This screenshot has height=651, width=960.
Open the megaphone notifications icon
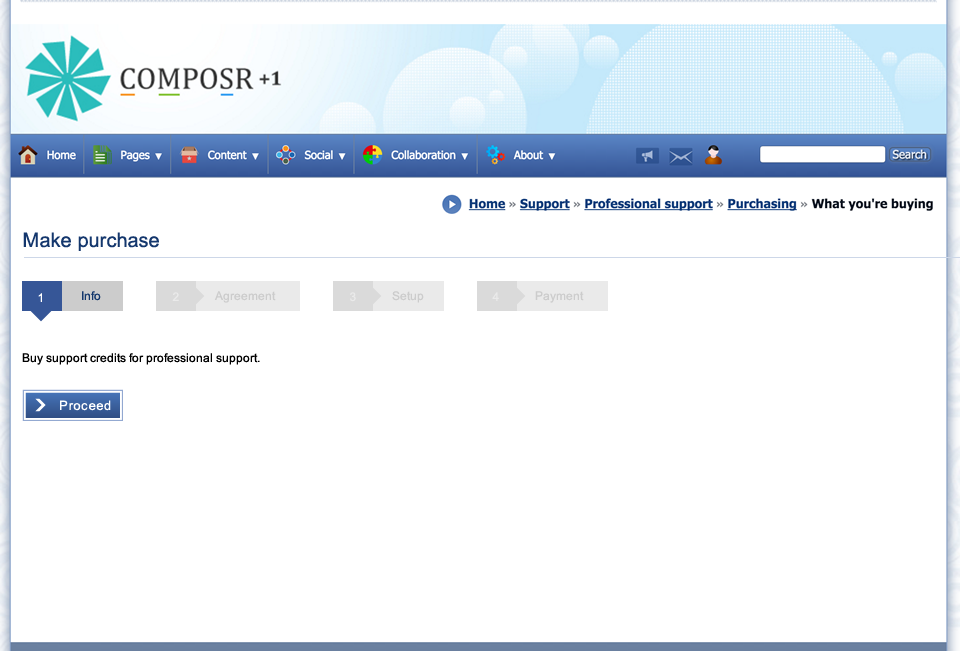pos(647,156)
